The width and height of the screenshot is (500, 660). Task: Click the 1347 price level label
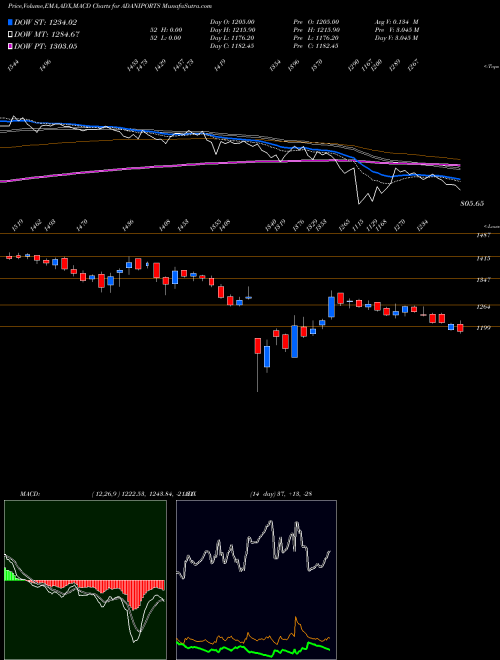coord(483,280)
